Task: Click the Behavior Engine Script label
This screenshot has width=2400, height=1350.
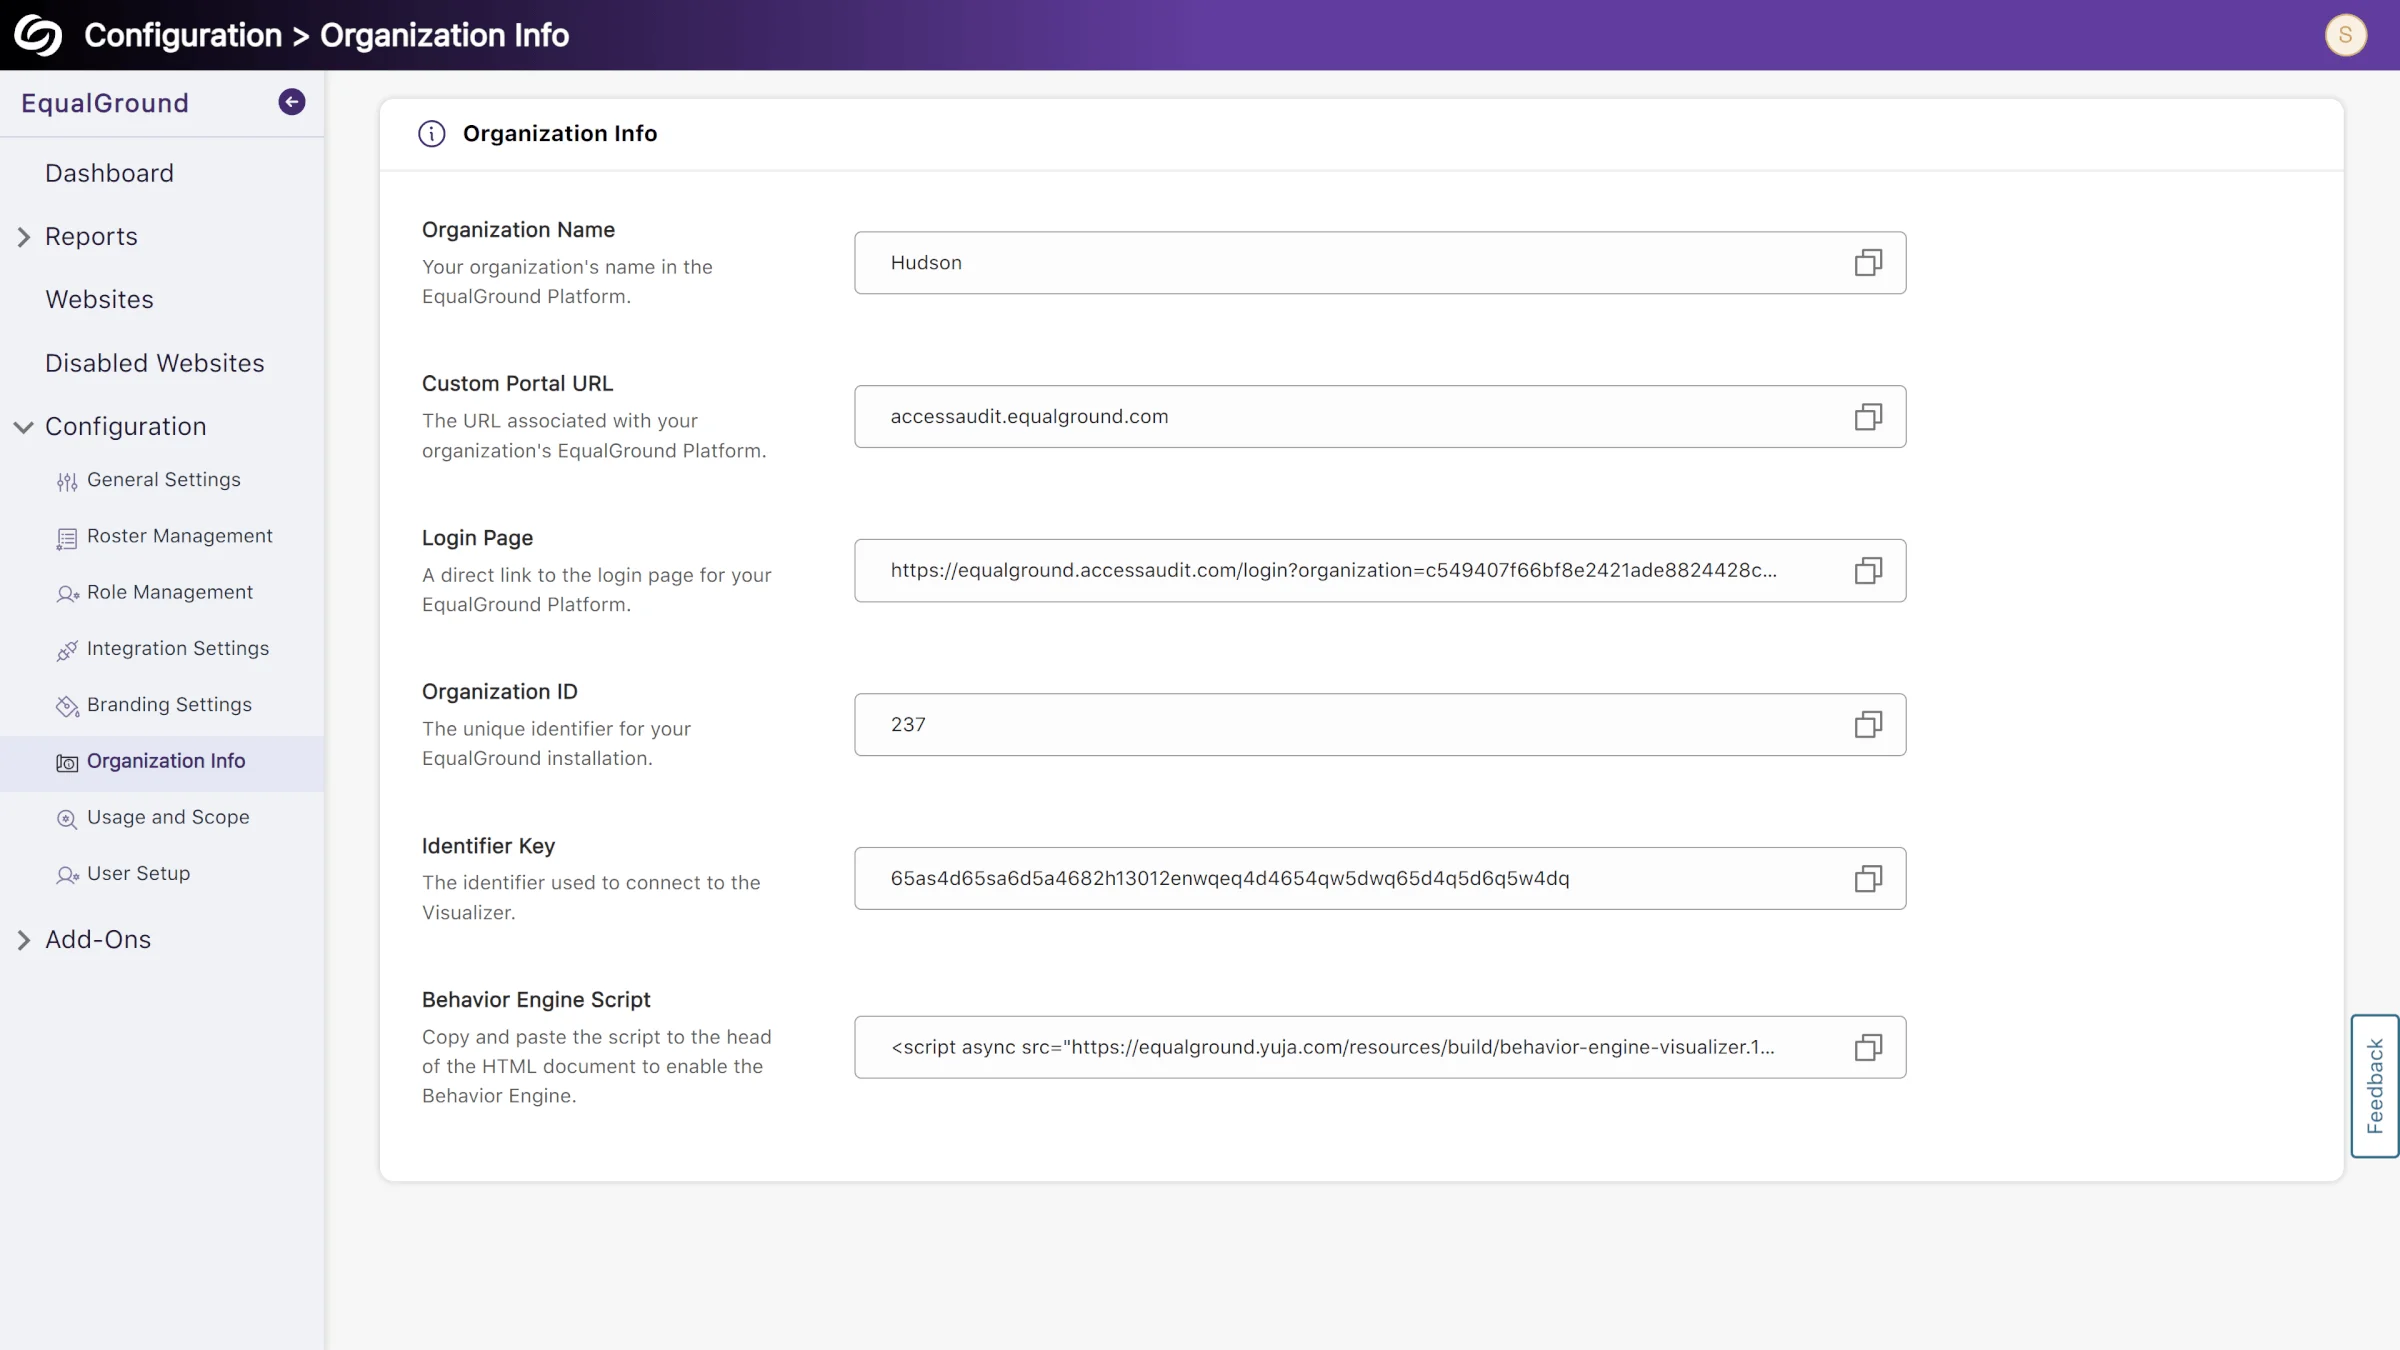Action: click(536, 1000)
